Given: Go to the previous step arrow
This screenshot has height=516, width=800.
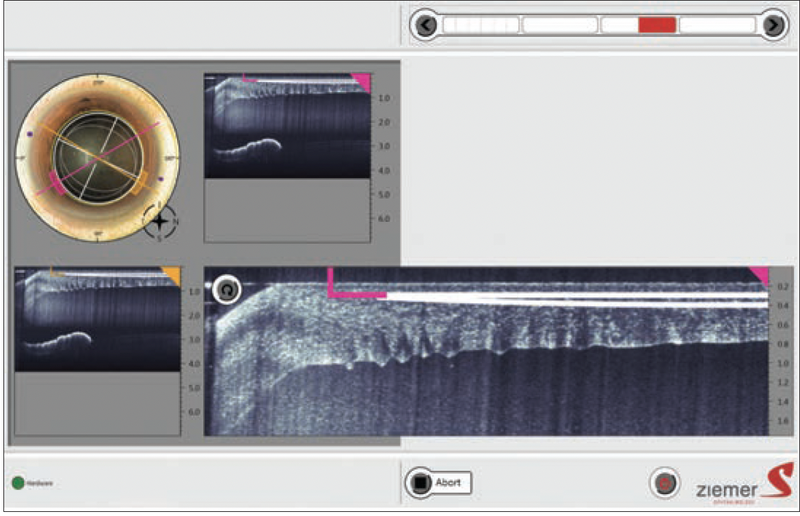Looking at the screenshot, I should point(427,24).
